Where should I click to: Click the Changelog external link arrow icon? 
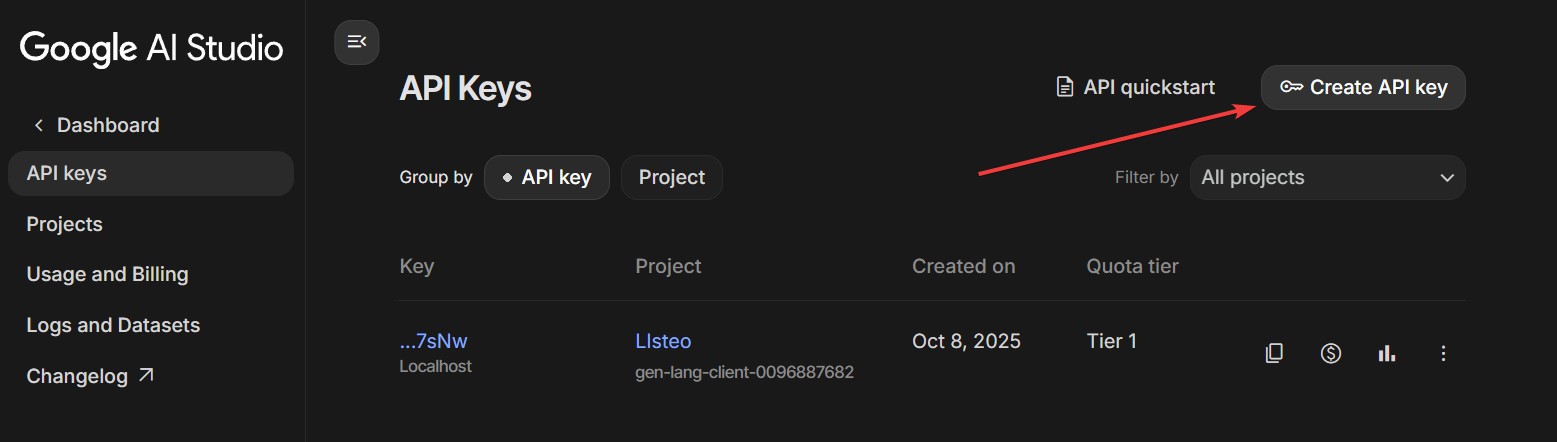click(146, 376)
